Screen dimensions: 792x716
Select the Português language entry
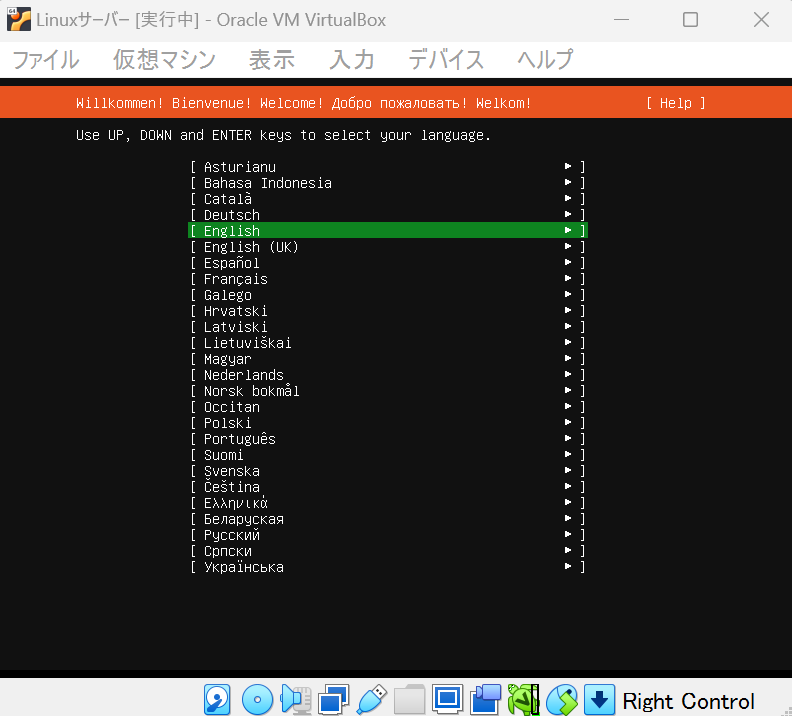[x=387, y=439]
